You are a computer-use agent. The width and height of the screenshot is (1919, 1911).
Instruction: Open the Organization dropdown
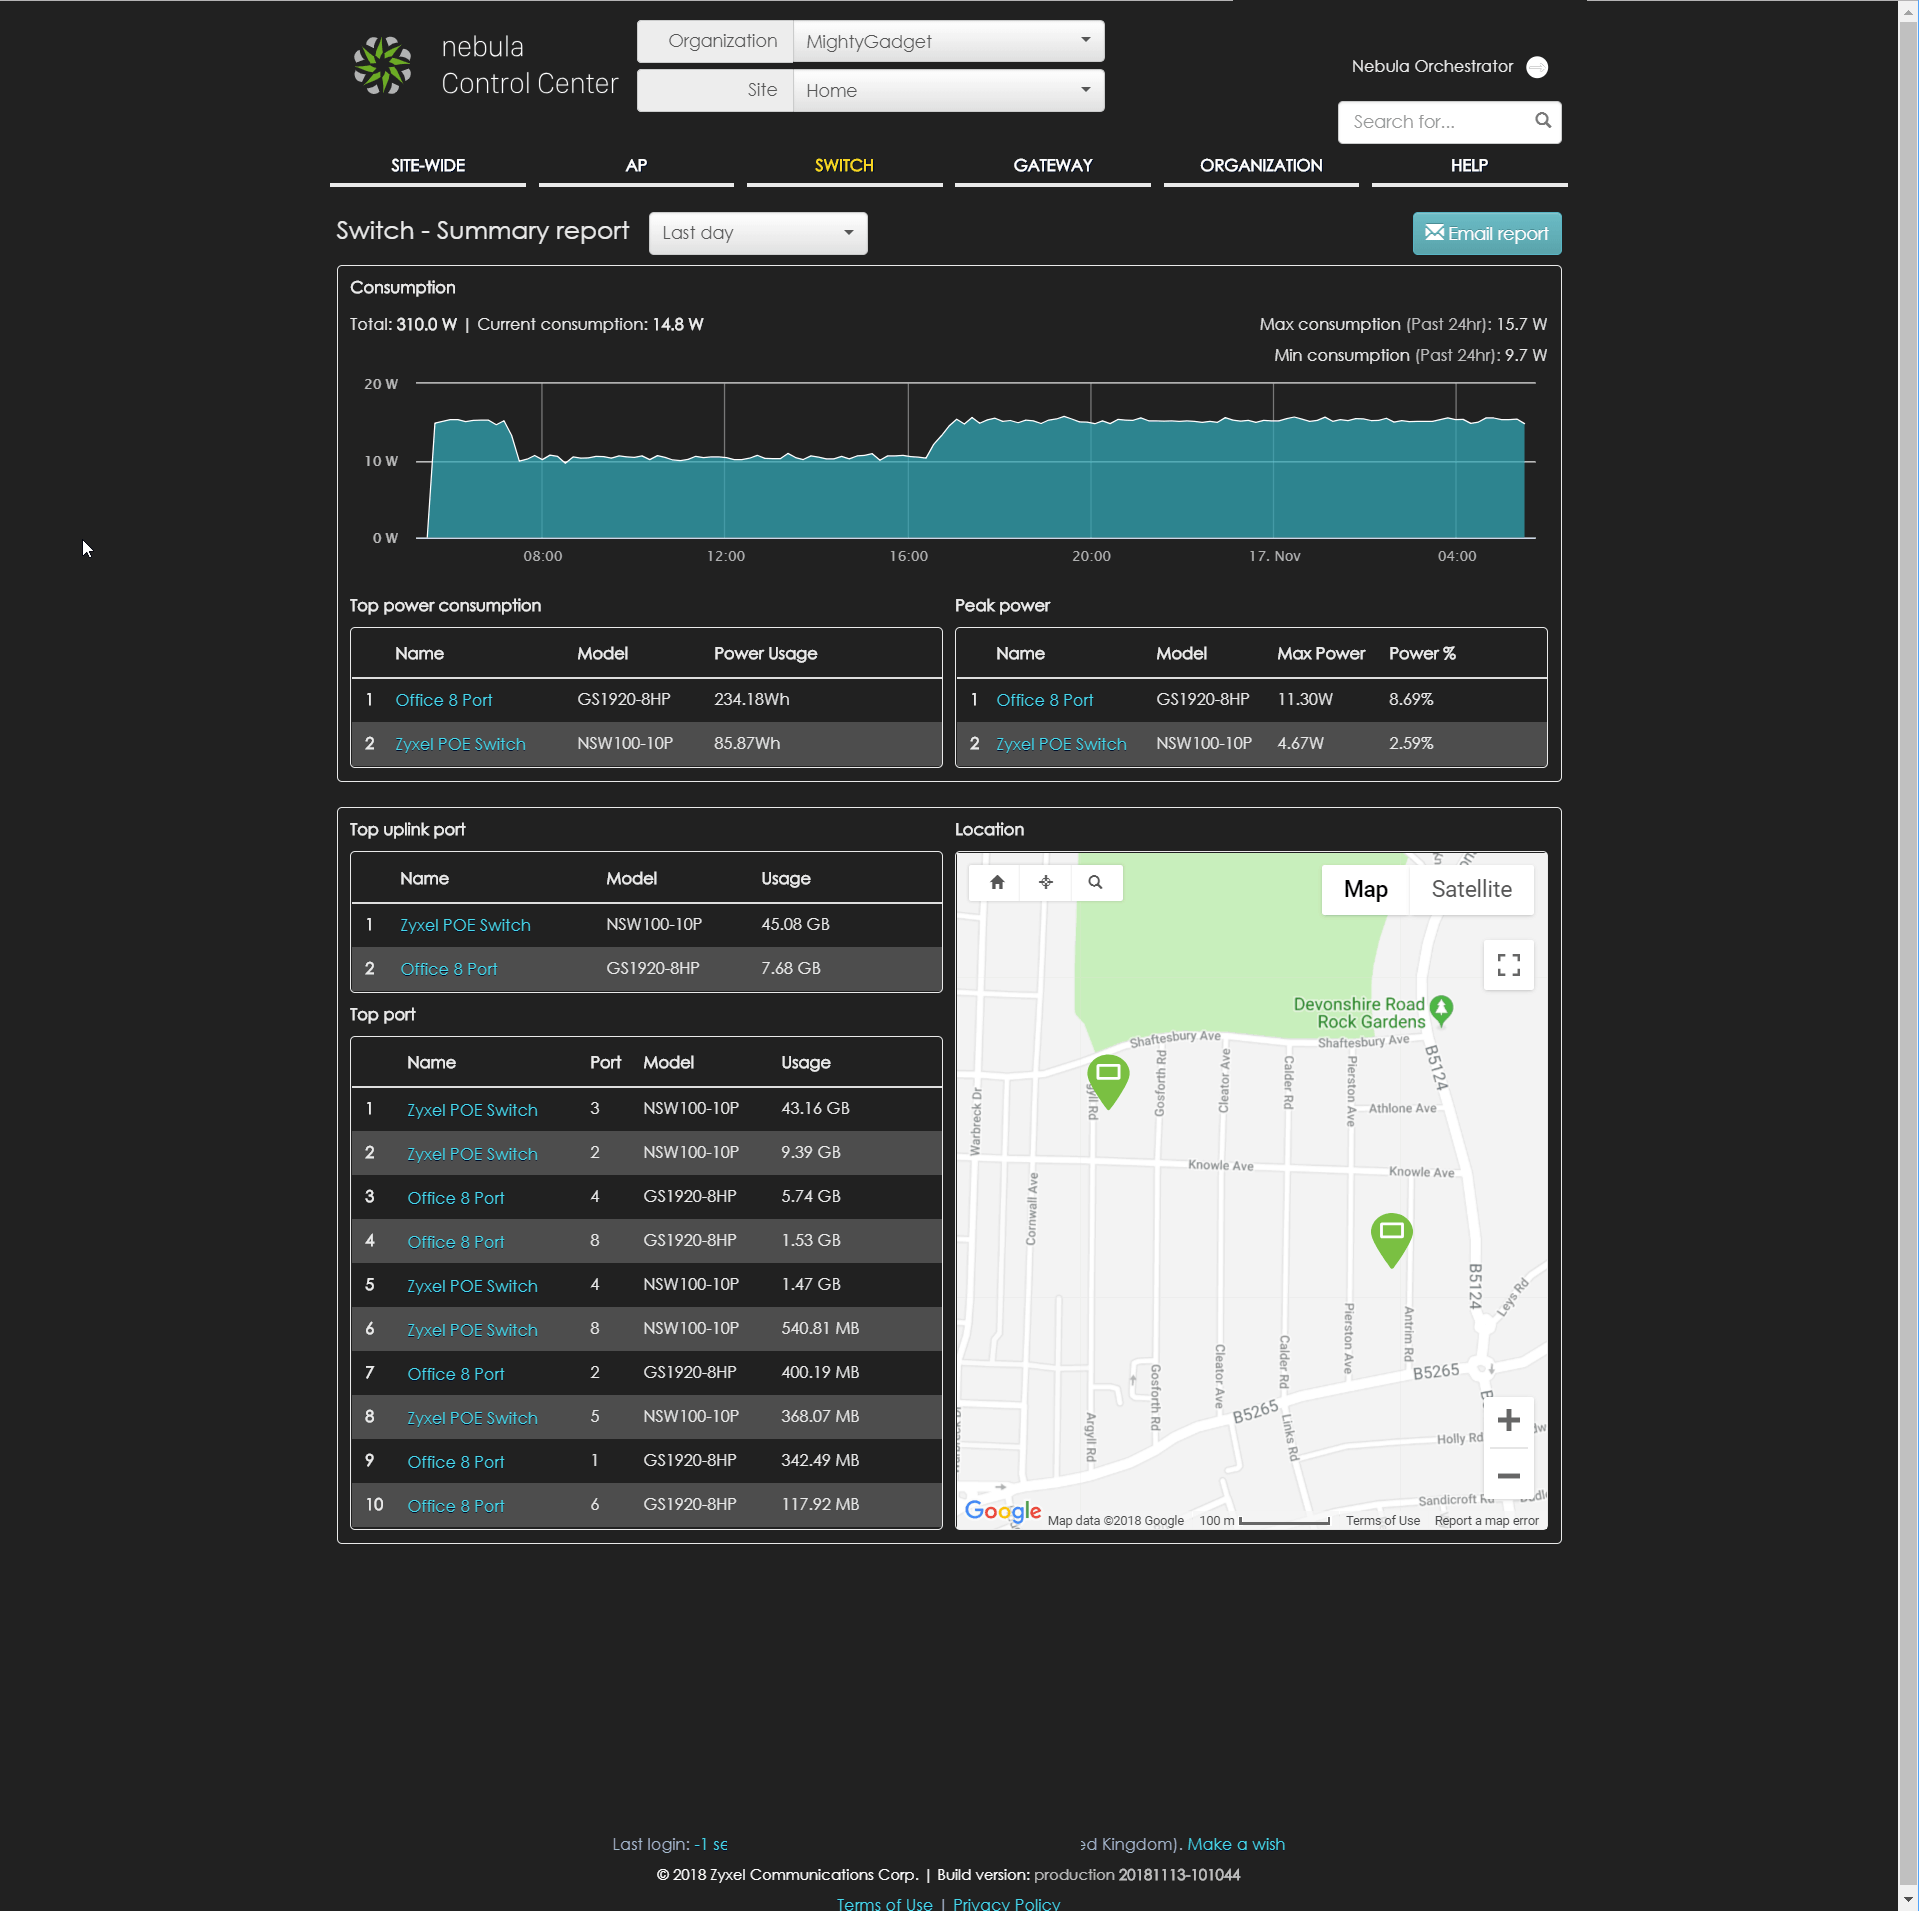(x=947, y=42)
